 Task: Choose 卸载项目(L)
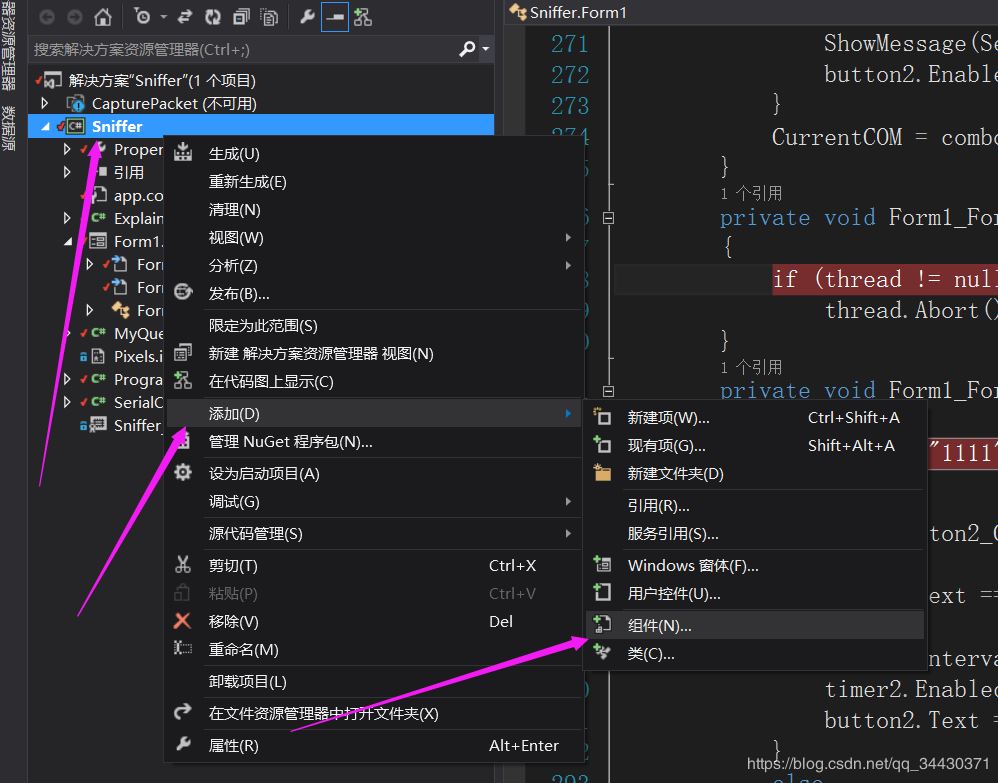pyautogui.click(x=374, y=681)
